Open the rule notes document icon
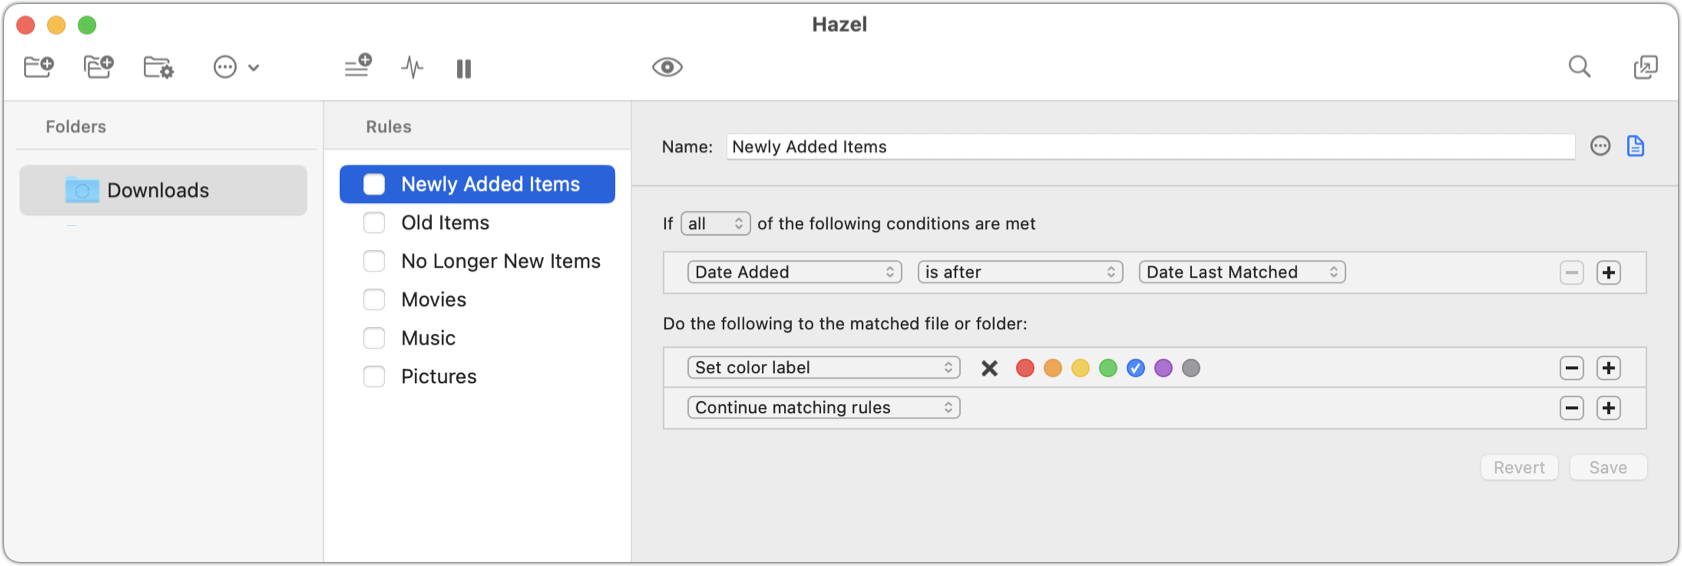The height and width of the screenshot is (566, 1682). (x=1636, y=146)
